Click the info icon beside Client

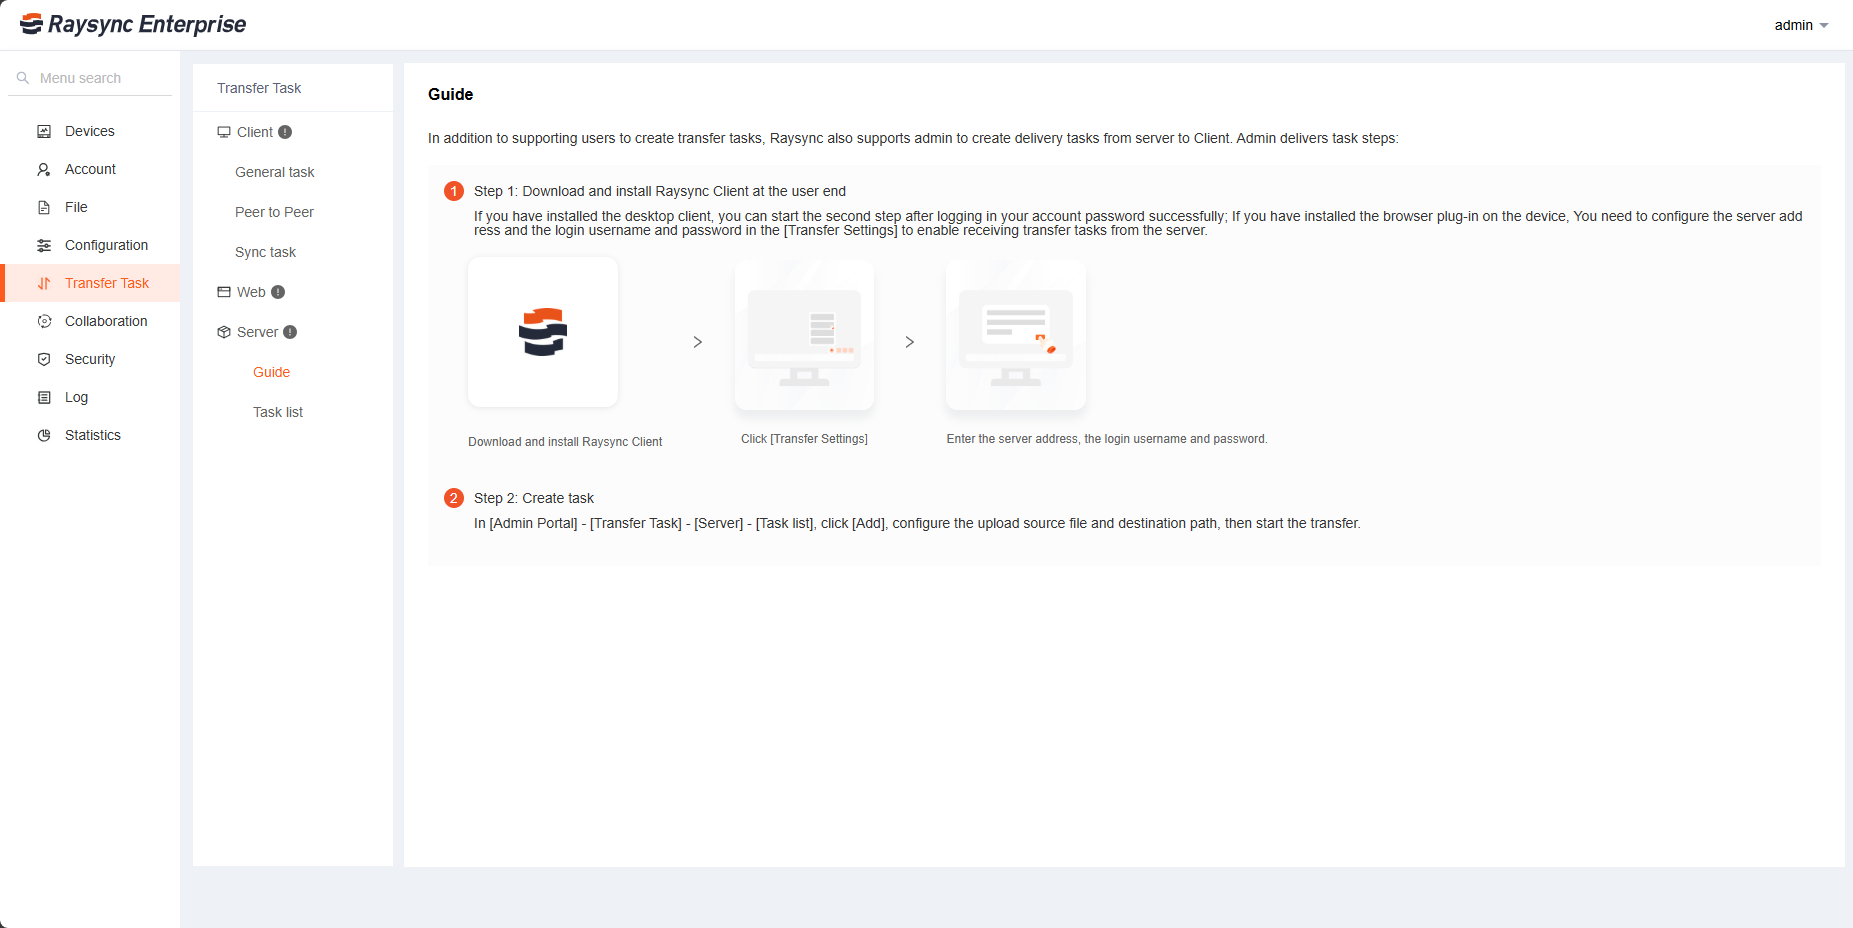click(285, 132)
